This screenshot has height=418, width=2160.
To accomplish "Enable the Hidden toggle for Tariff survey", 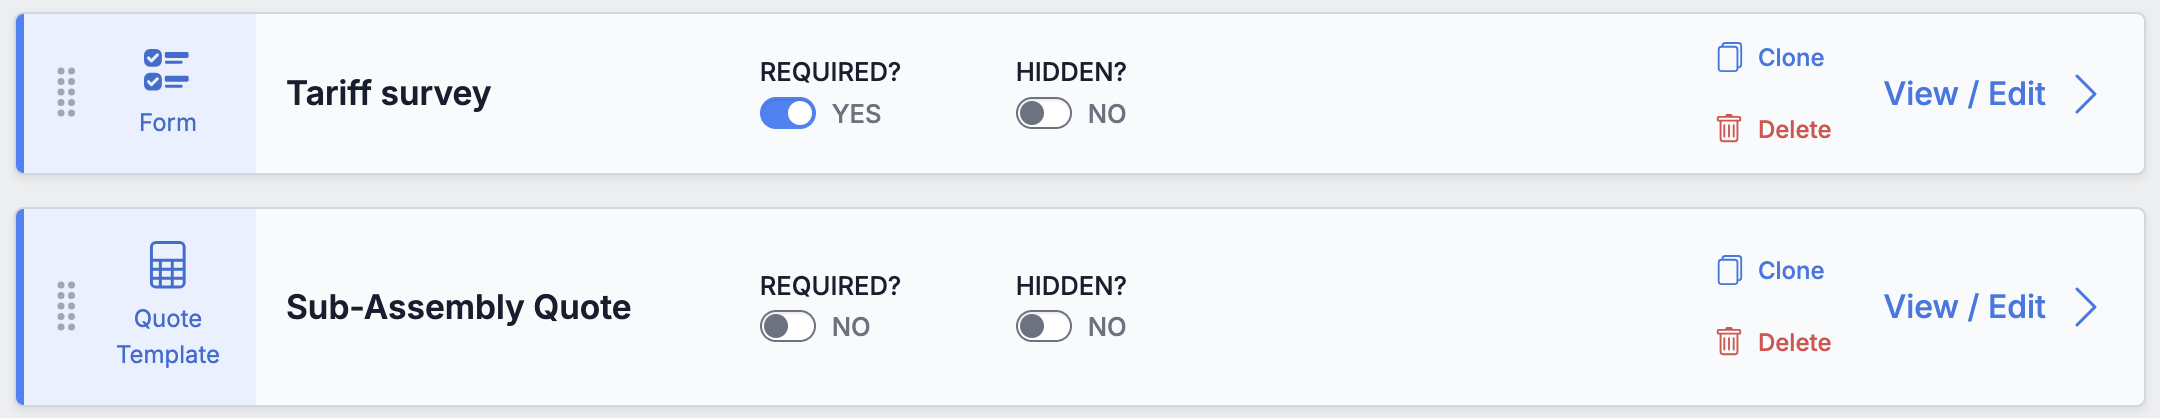I will pos(1043,114).
